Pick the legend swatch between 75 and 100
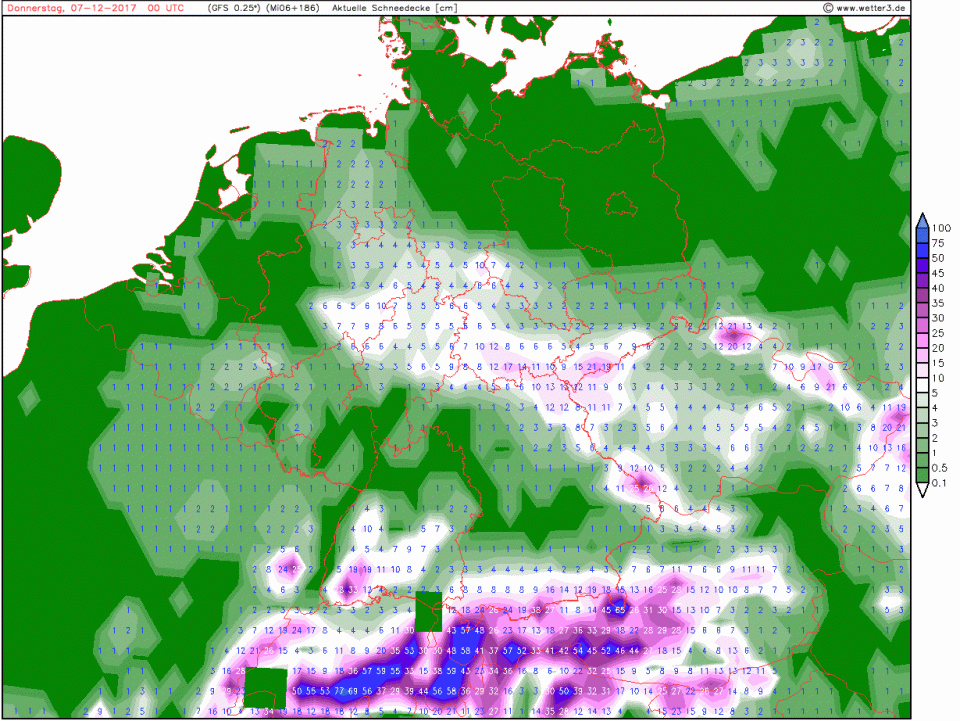Image resolution: width=960 pixels, height=721 pixels. (922, 235)
